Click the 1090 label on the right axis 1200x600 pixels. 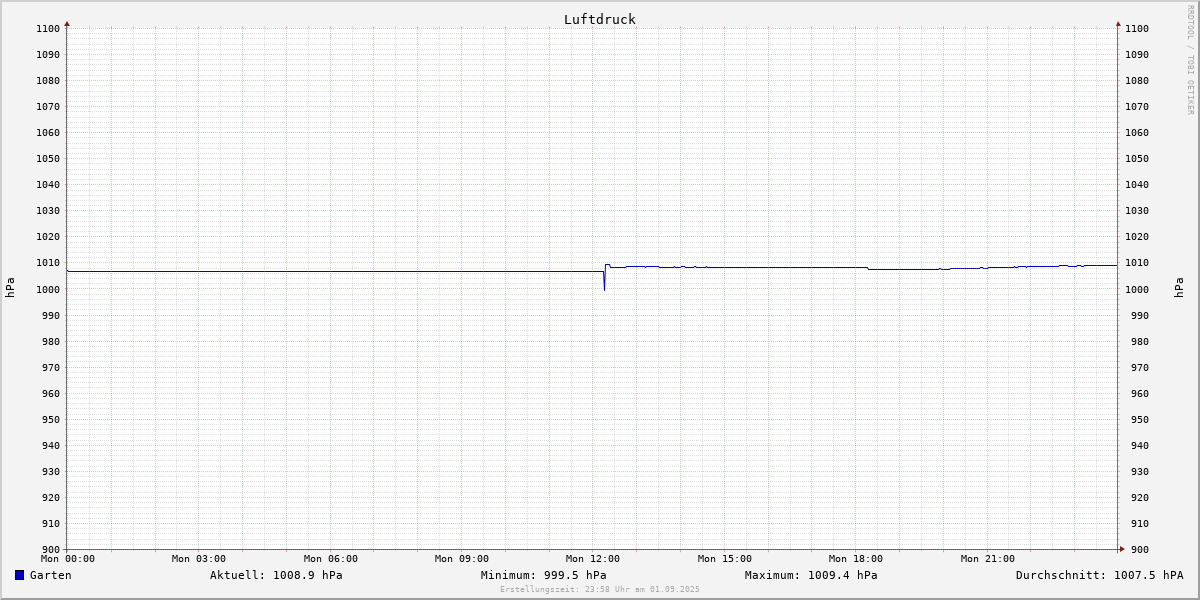(1137, 55)
